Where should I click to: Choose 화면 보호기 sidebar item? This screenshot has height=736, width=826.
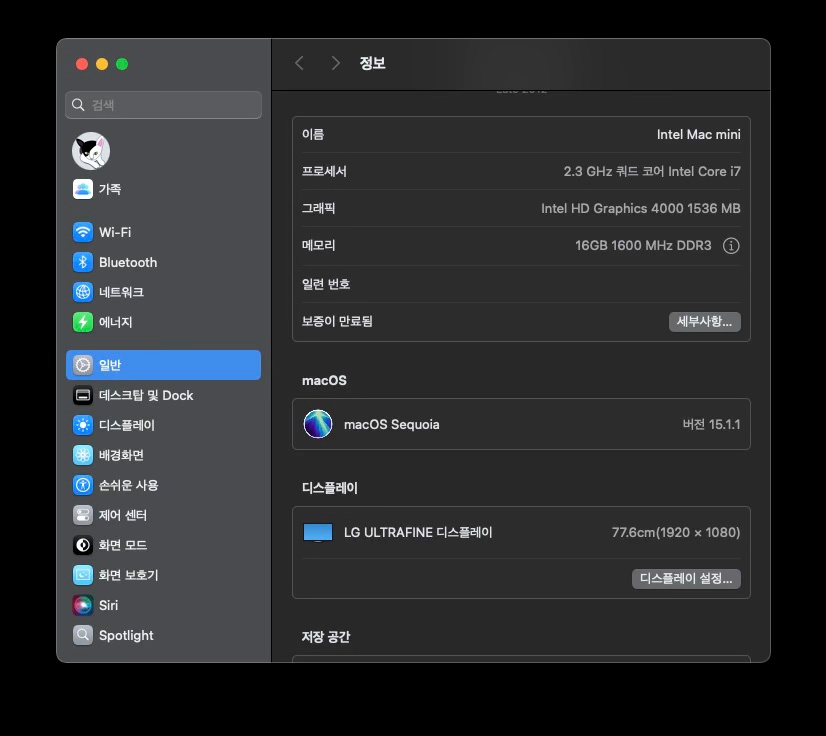[128, 575]
